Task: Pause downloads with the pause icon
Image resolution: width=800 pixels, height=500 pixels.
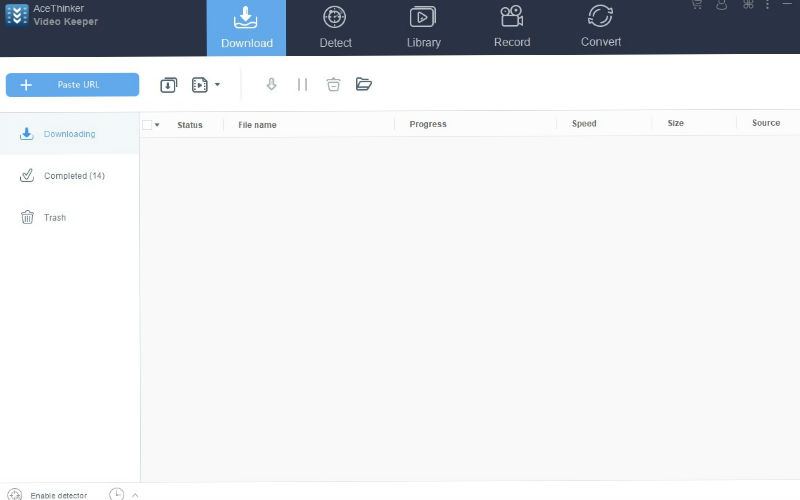Action: coord(303,84)
